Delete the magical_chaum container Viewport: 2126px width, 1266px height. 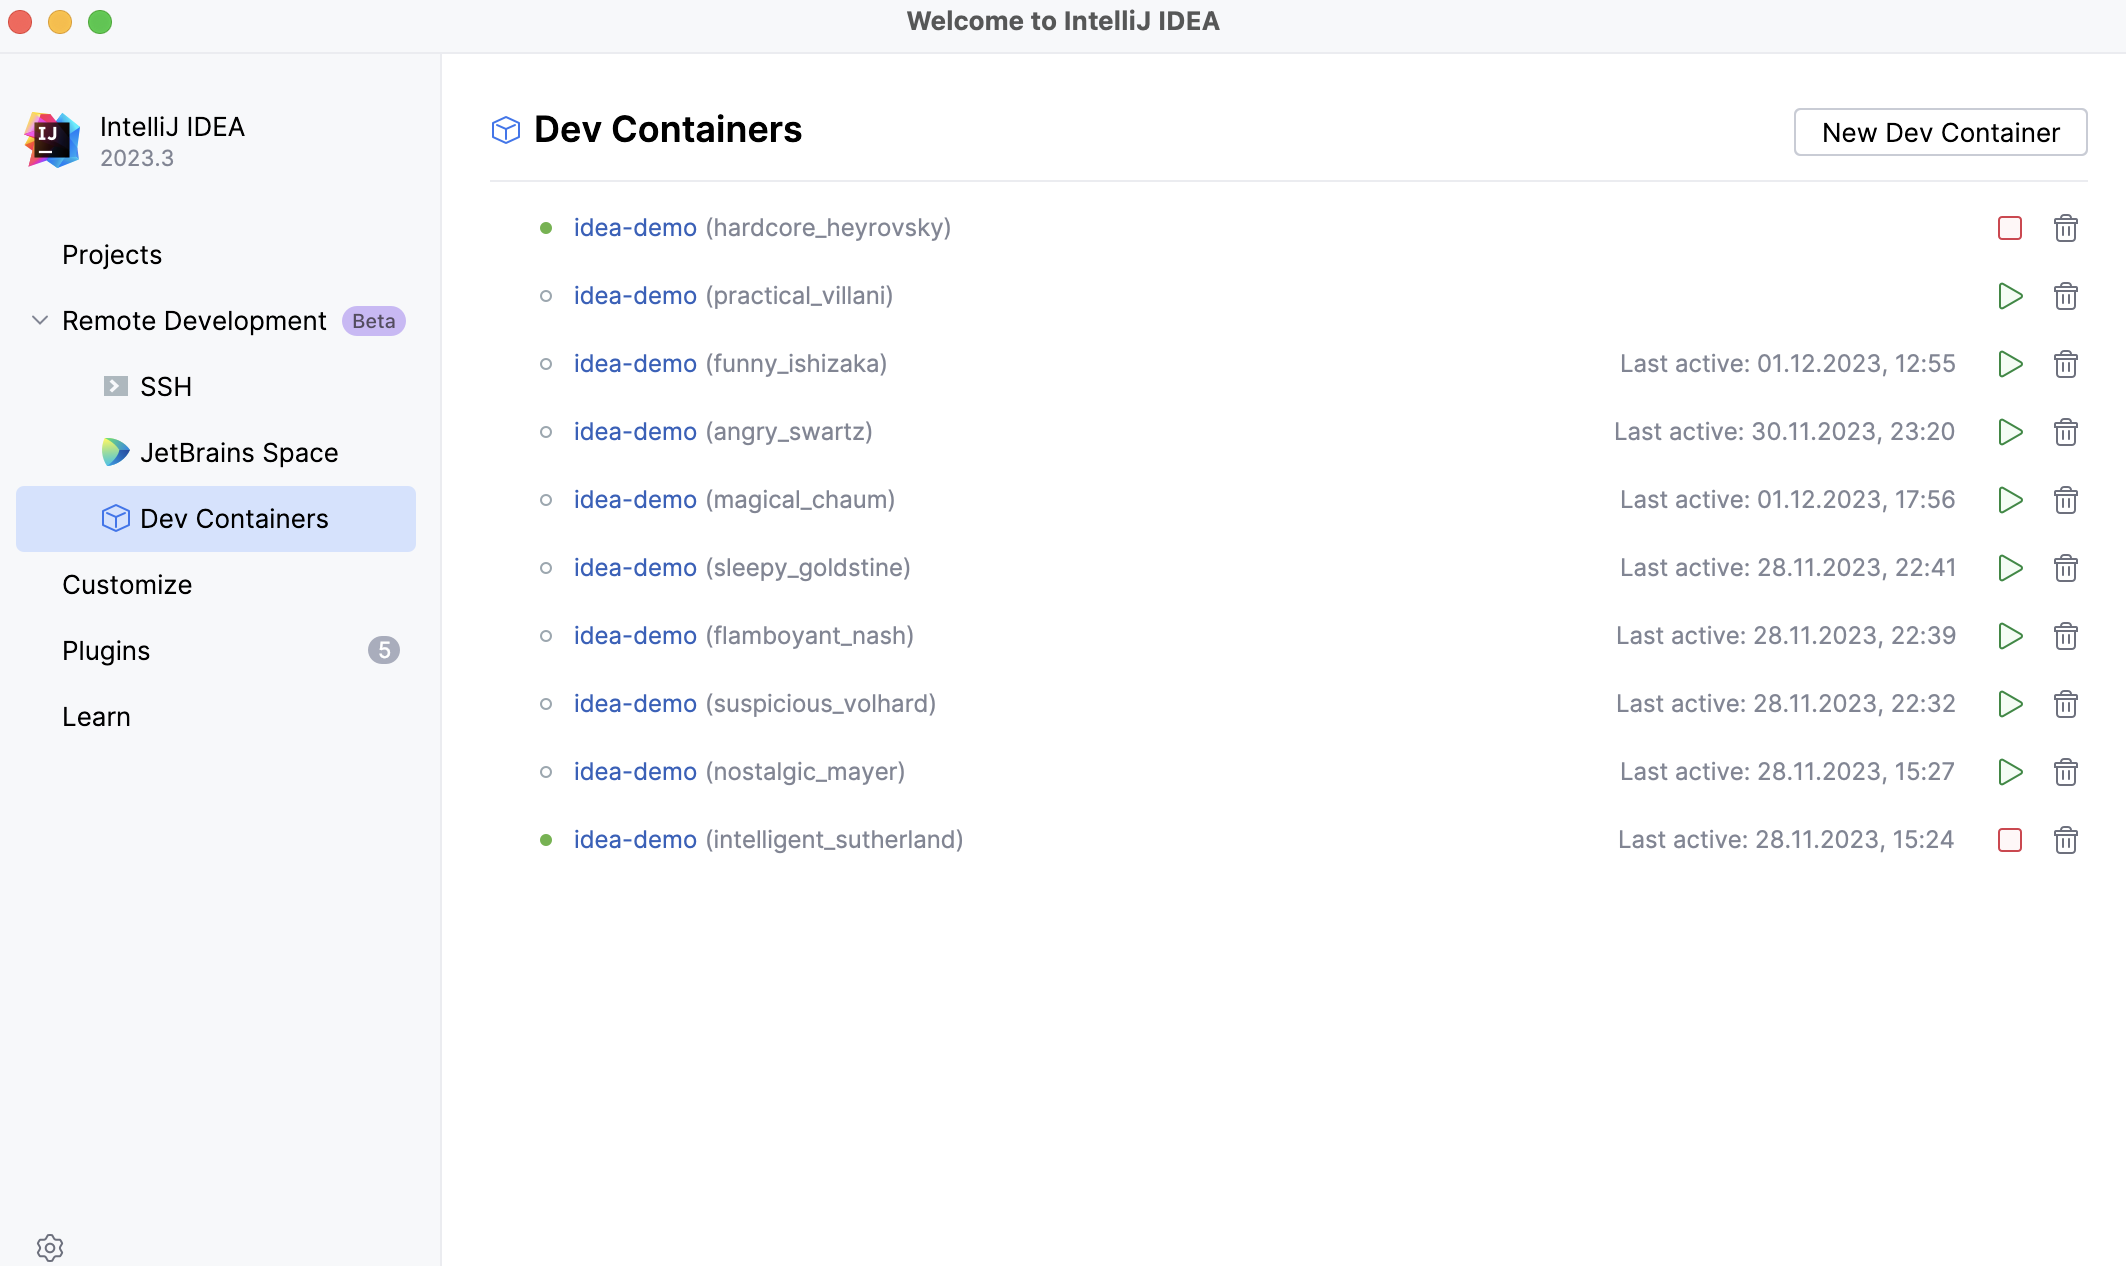(2066, 500)
